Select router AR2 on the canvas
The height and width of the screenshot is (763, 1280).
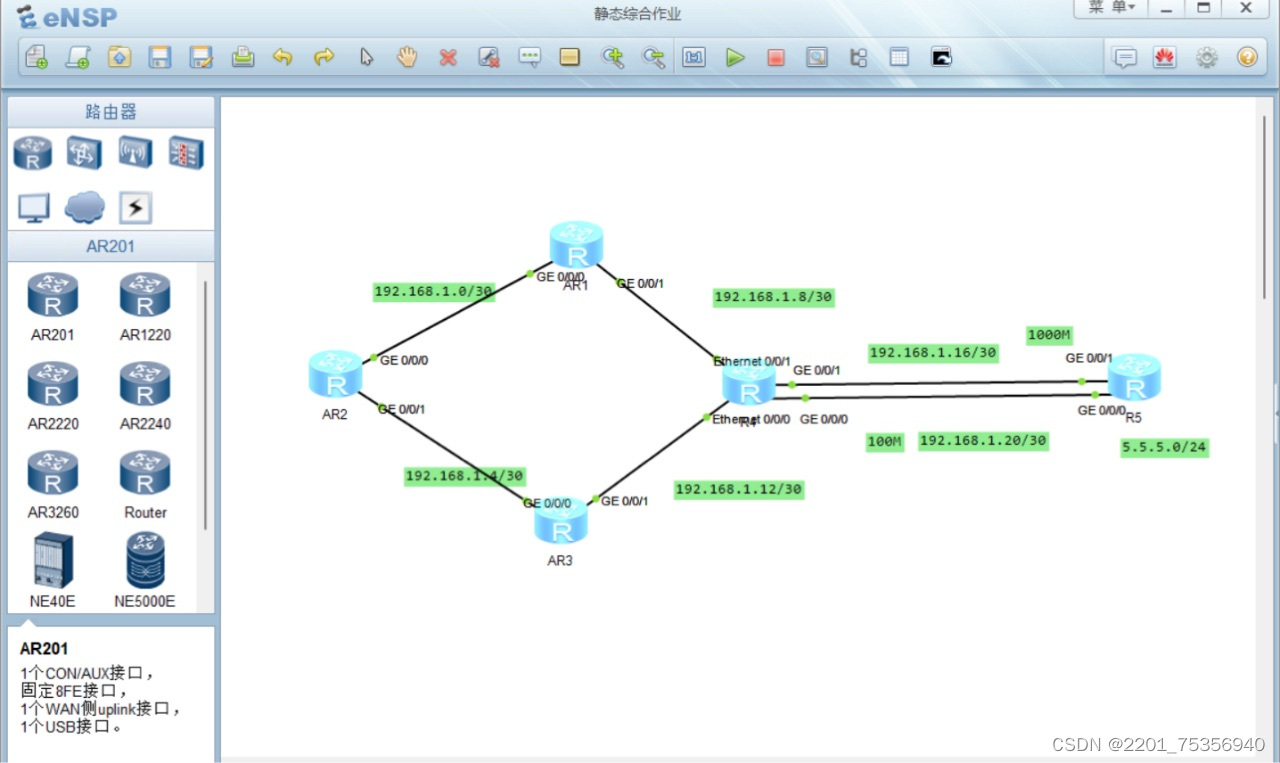pos(335,374)
